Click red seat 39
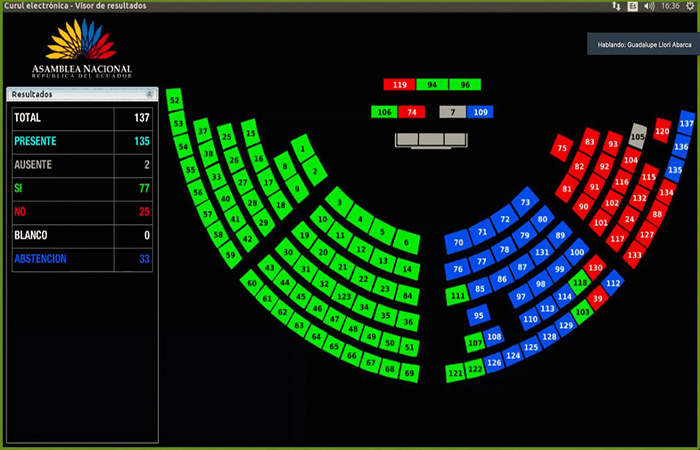The height and width of the screenshot is (450, 700). tap(598, 298)
